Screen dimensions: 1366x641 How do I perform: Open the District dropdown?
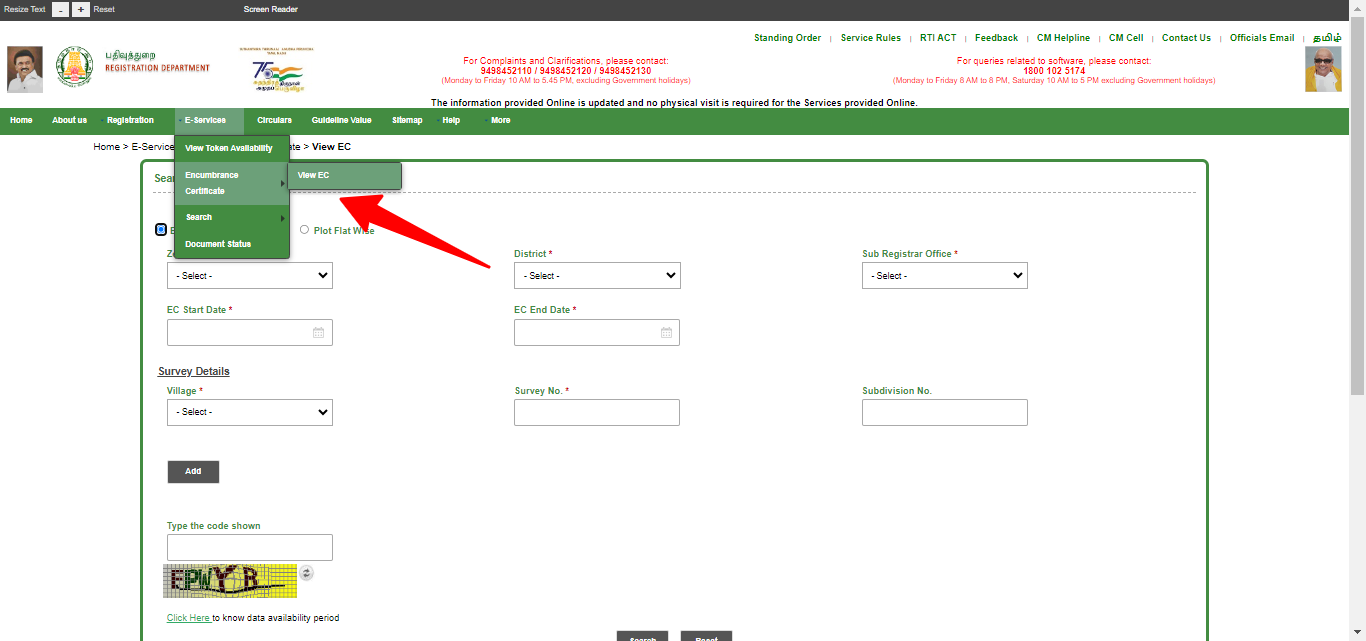pos(597,275)
